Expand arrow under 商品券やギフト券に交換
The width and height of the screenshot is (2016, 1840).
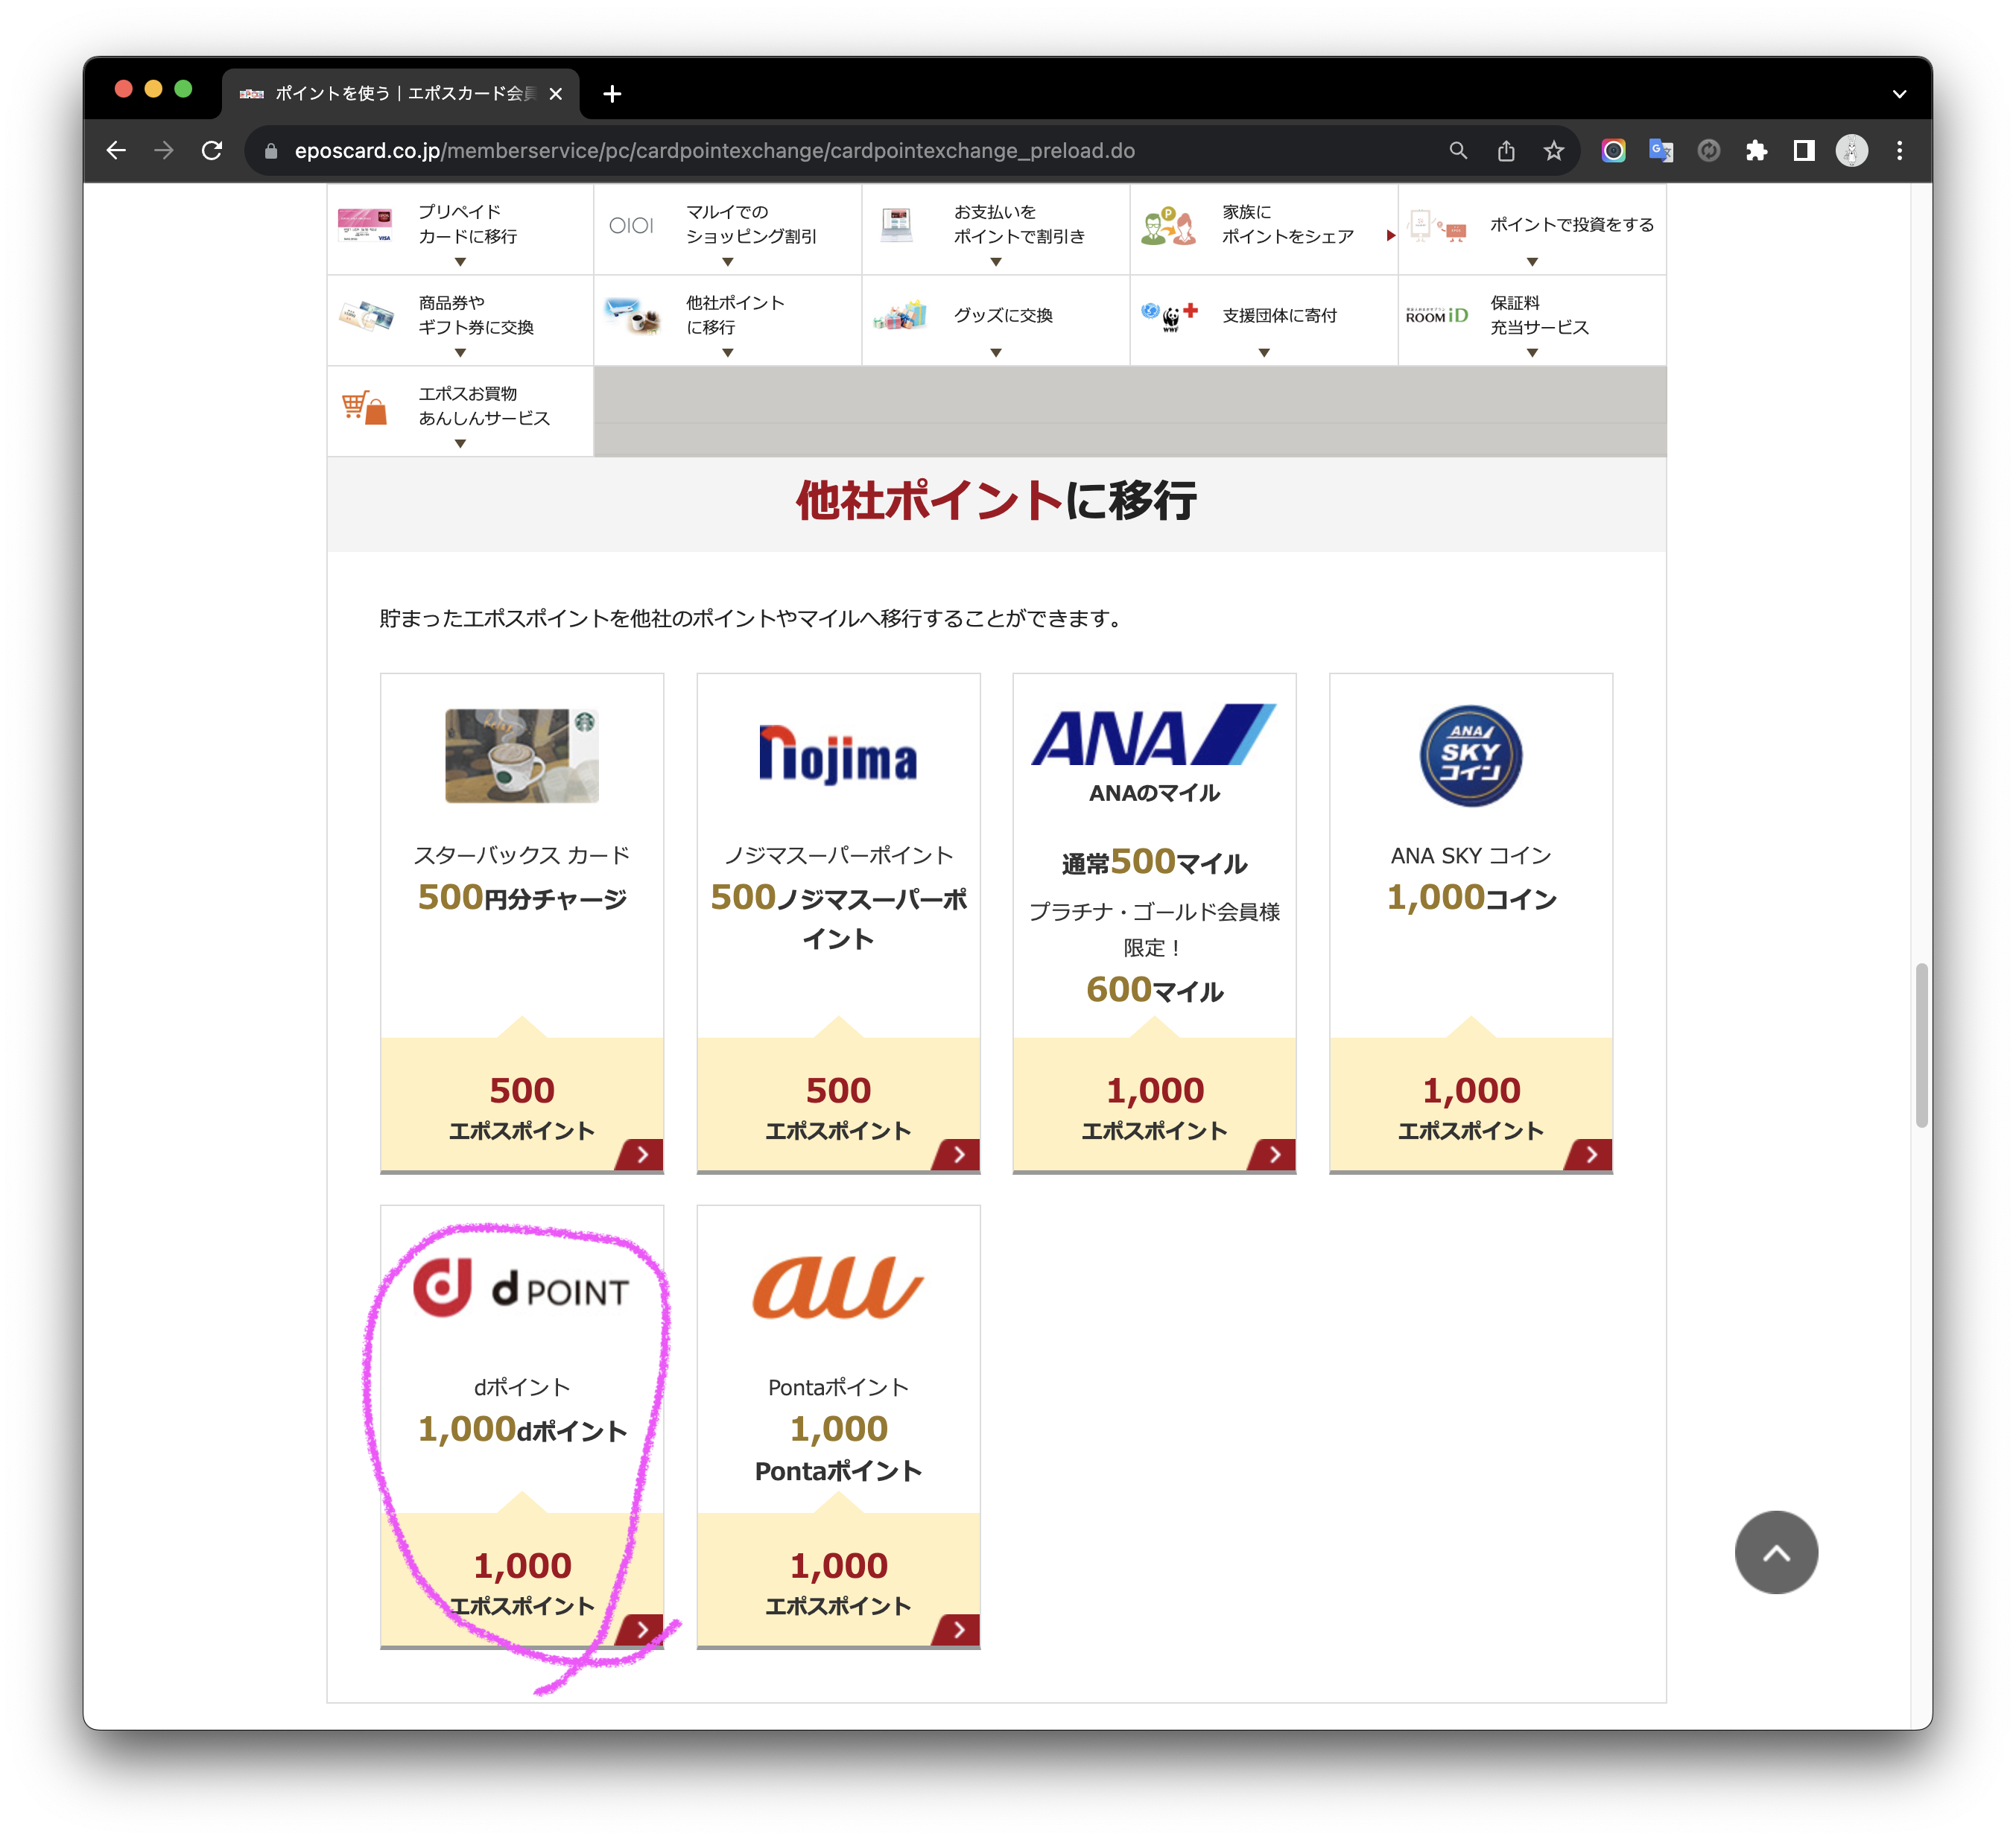coord(460,353)
